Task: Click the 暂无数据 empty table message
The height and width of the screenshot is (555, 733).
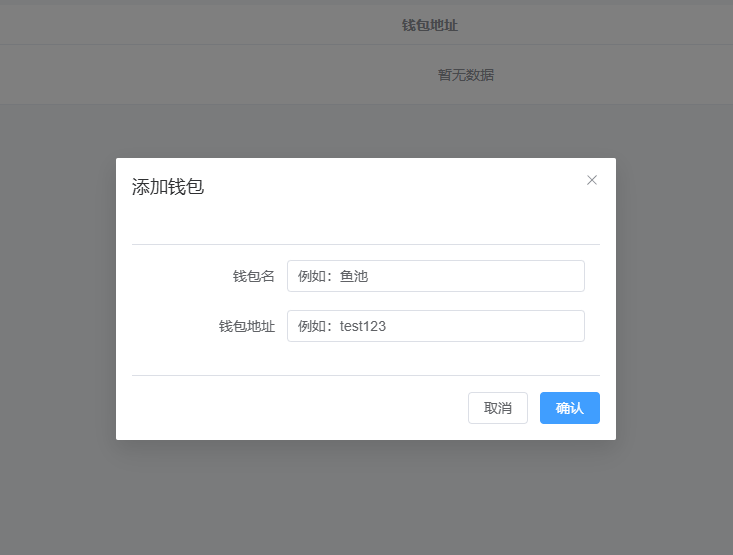Action: [x=465, y=75]
